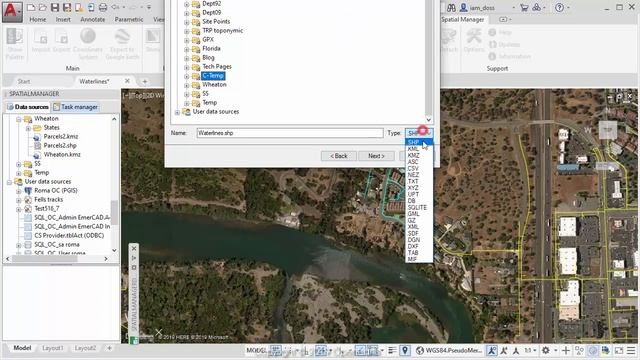
Task: Click the geographic location marker status icon
Action: pyautogui.click(x=404, y=350)
